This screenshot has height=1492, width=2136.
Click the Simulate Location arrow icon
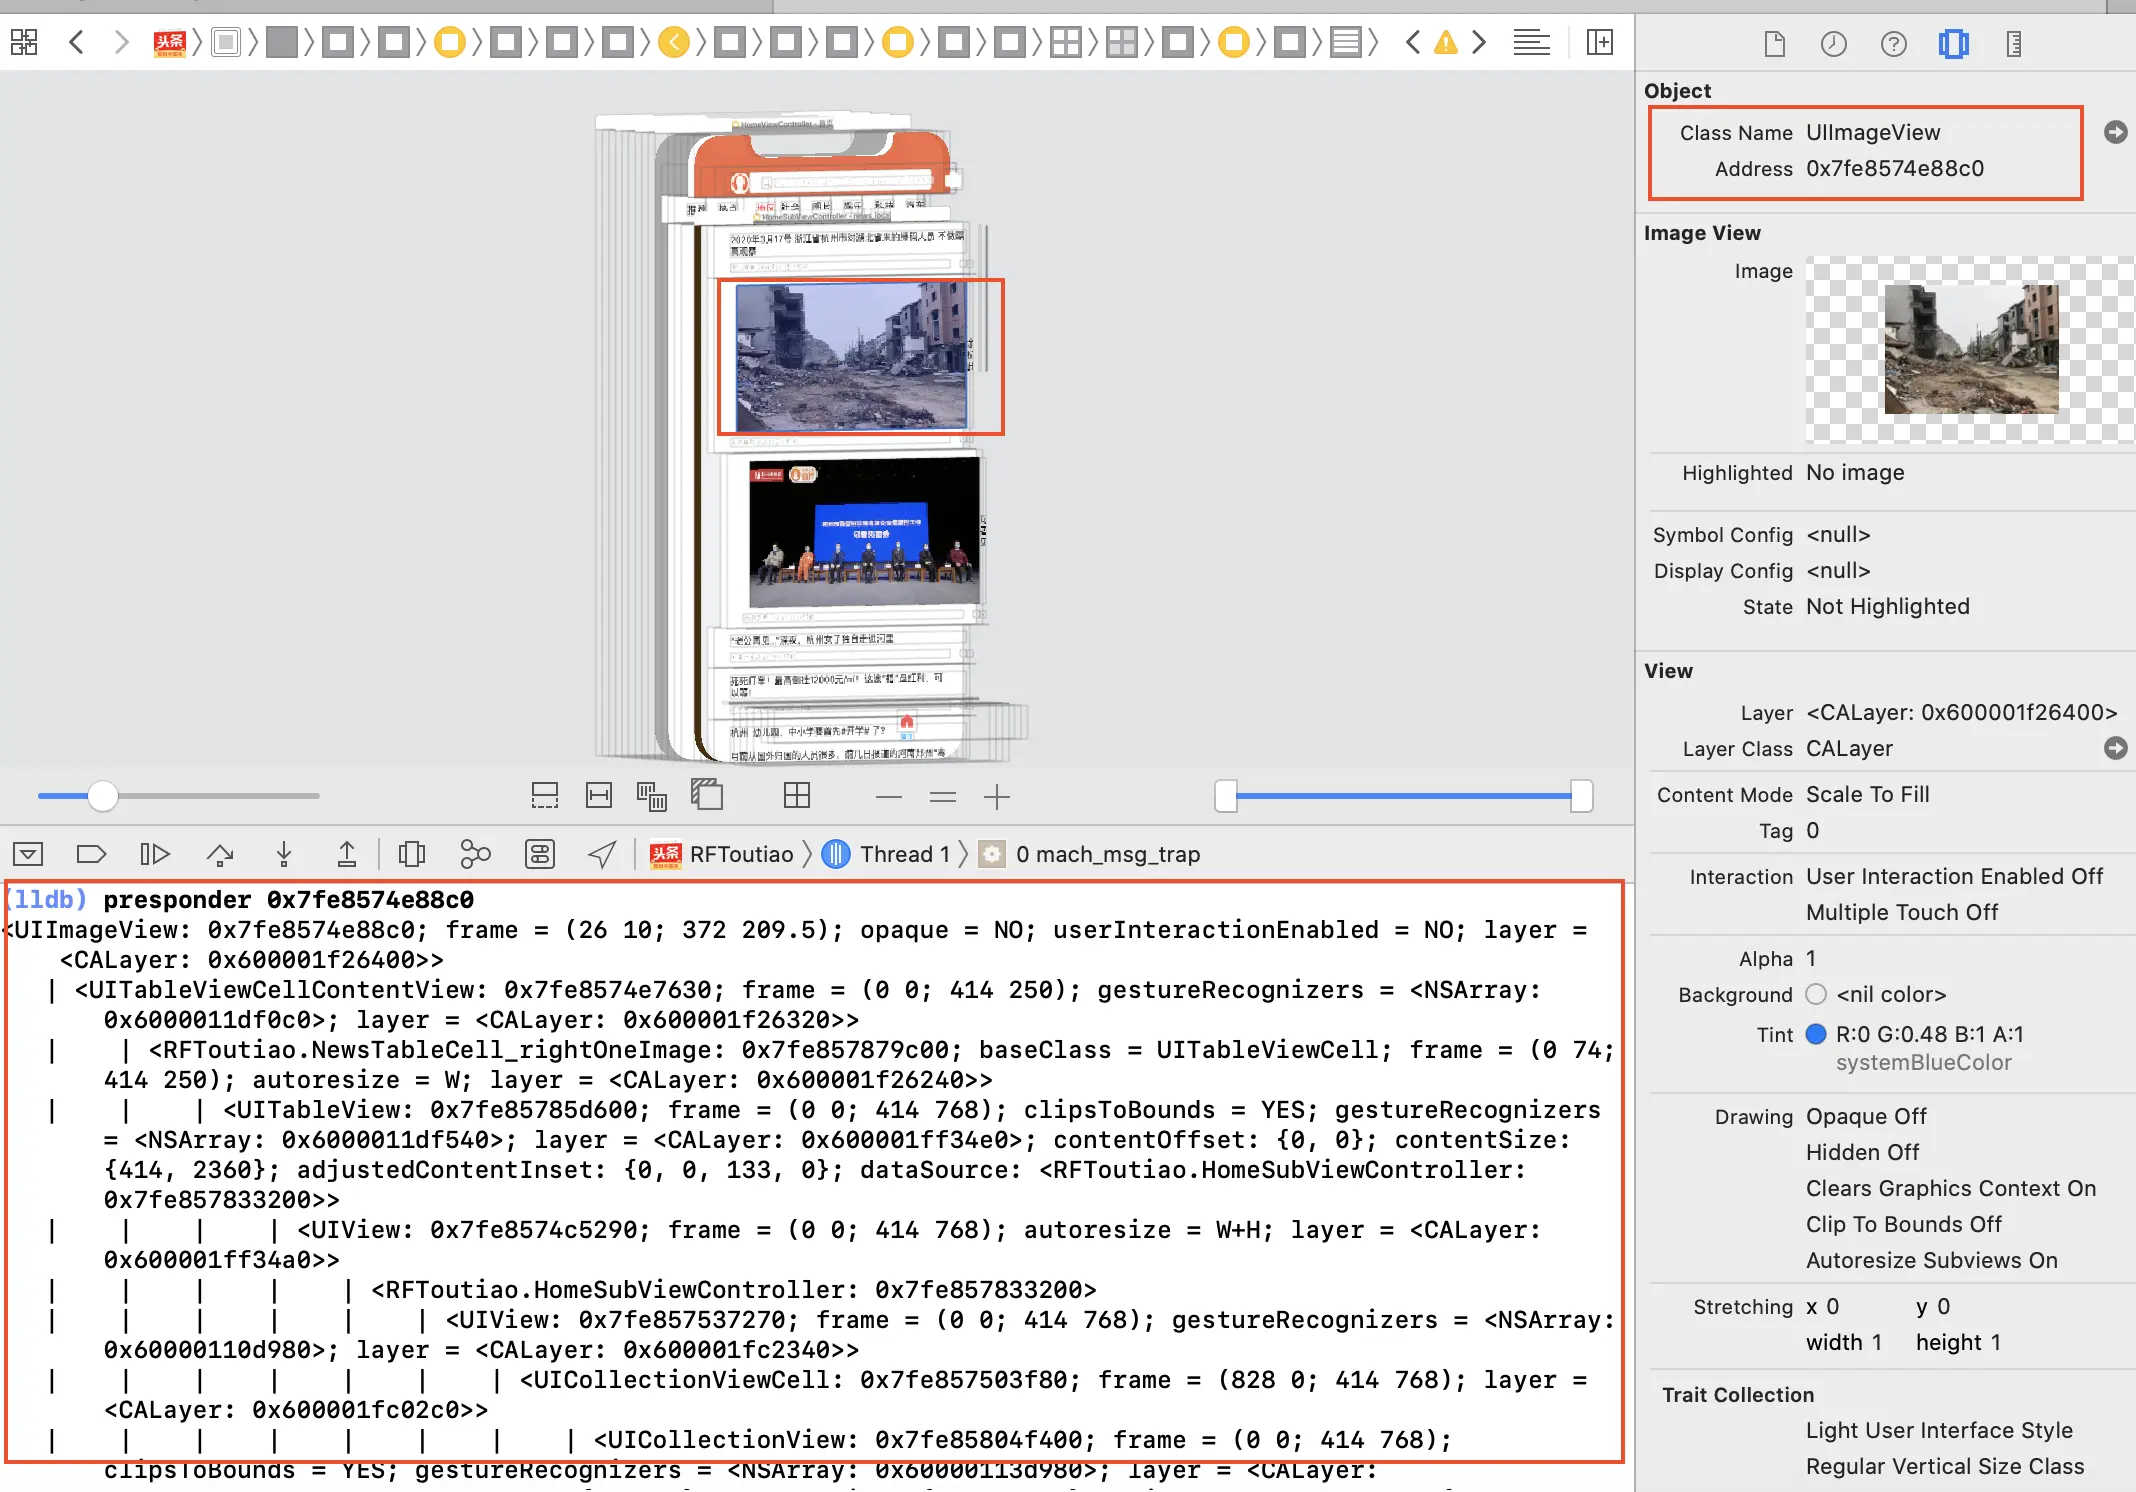click(602, 854)
